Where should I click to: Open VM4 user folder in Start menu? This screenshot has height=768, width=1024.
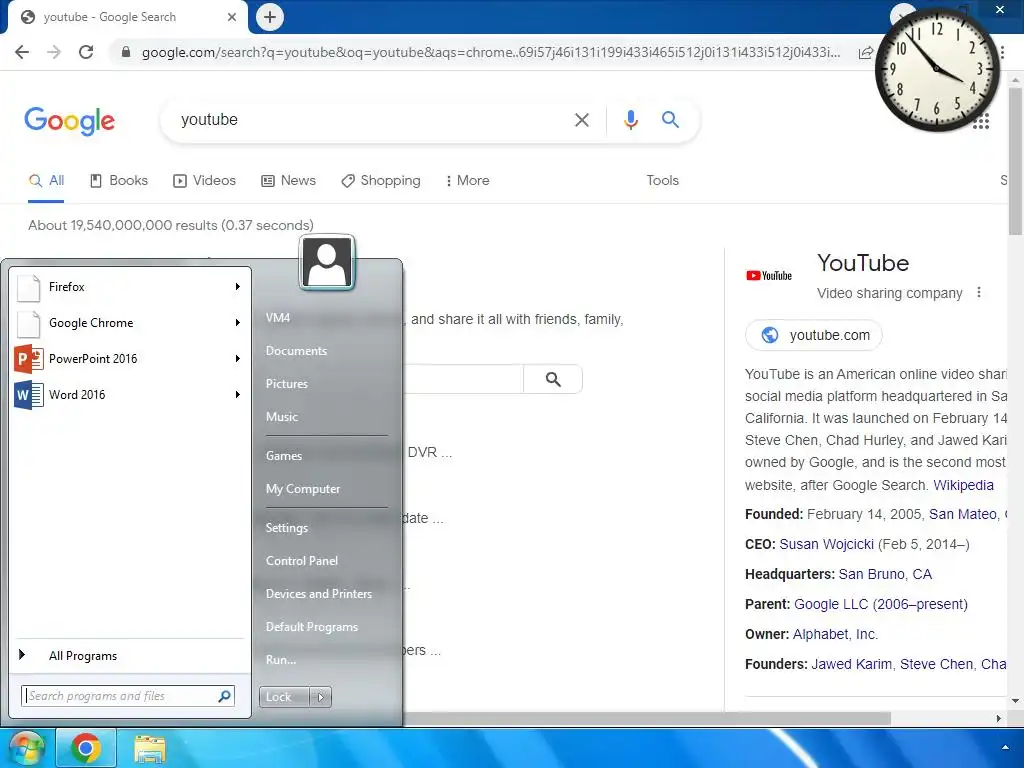pos(278,318)
